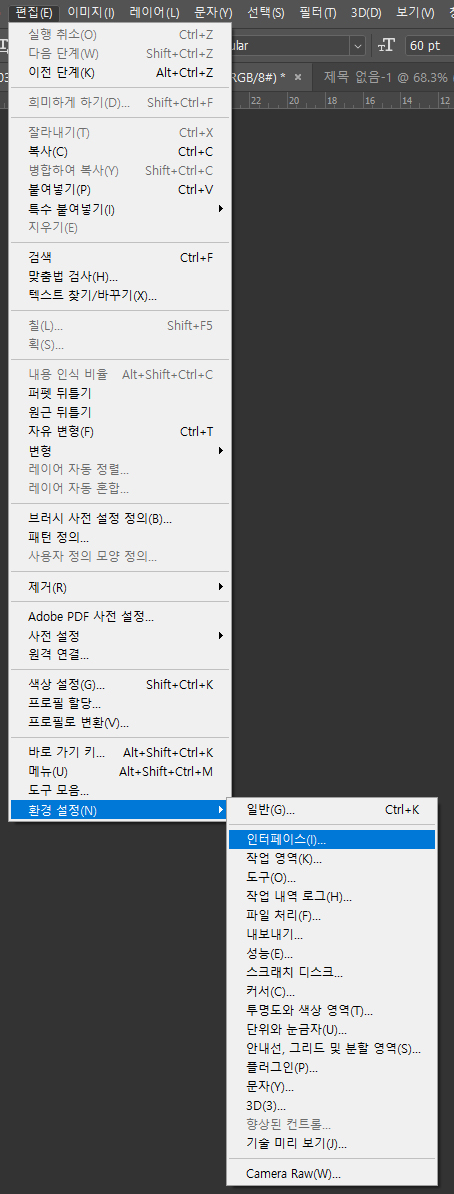Select 검색 menu entry
This screenshot has width=454, height=1194.
click(x=120, y=257)
